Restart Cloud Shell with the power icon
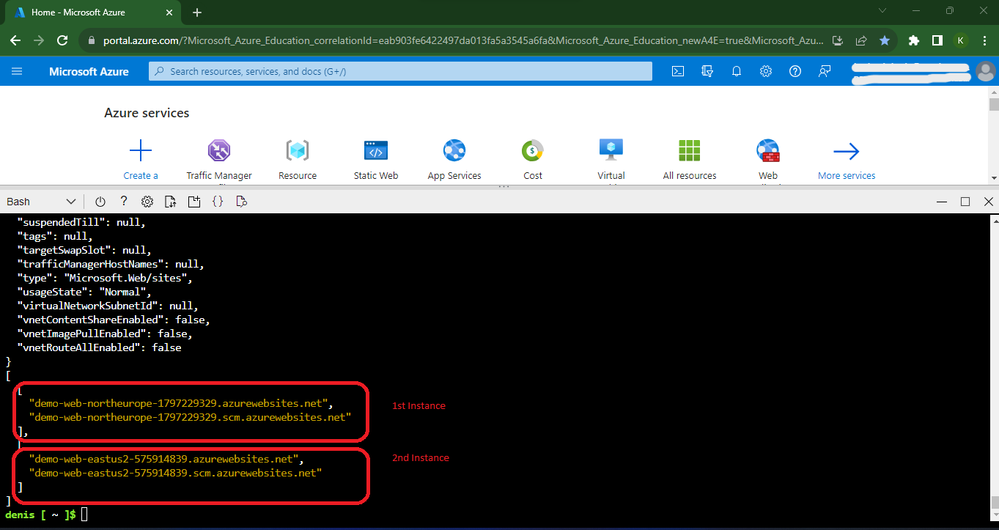 pos(100,201)
